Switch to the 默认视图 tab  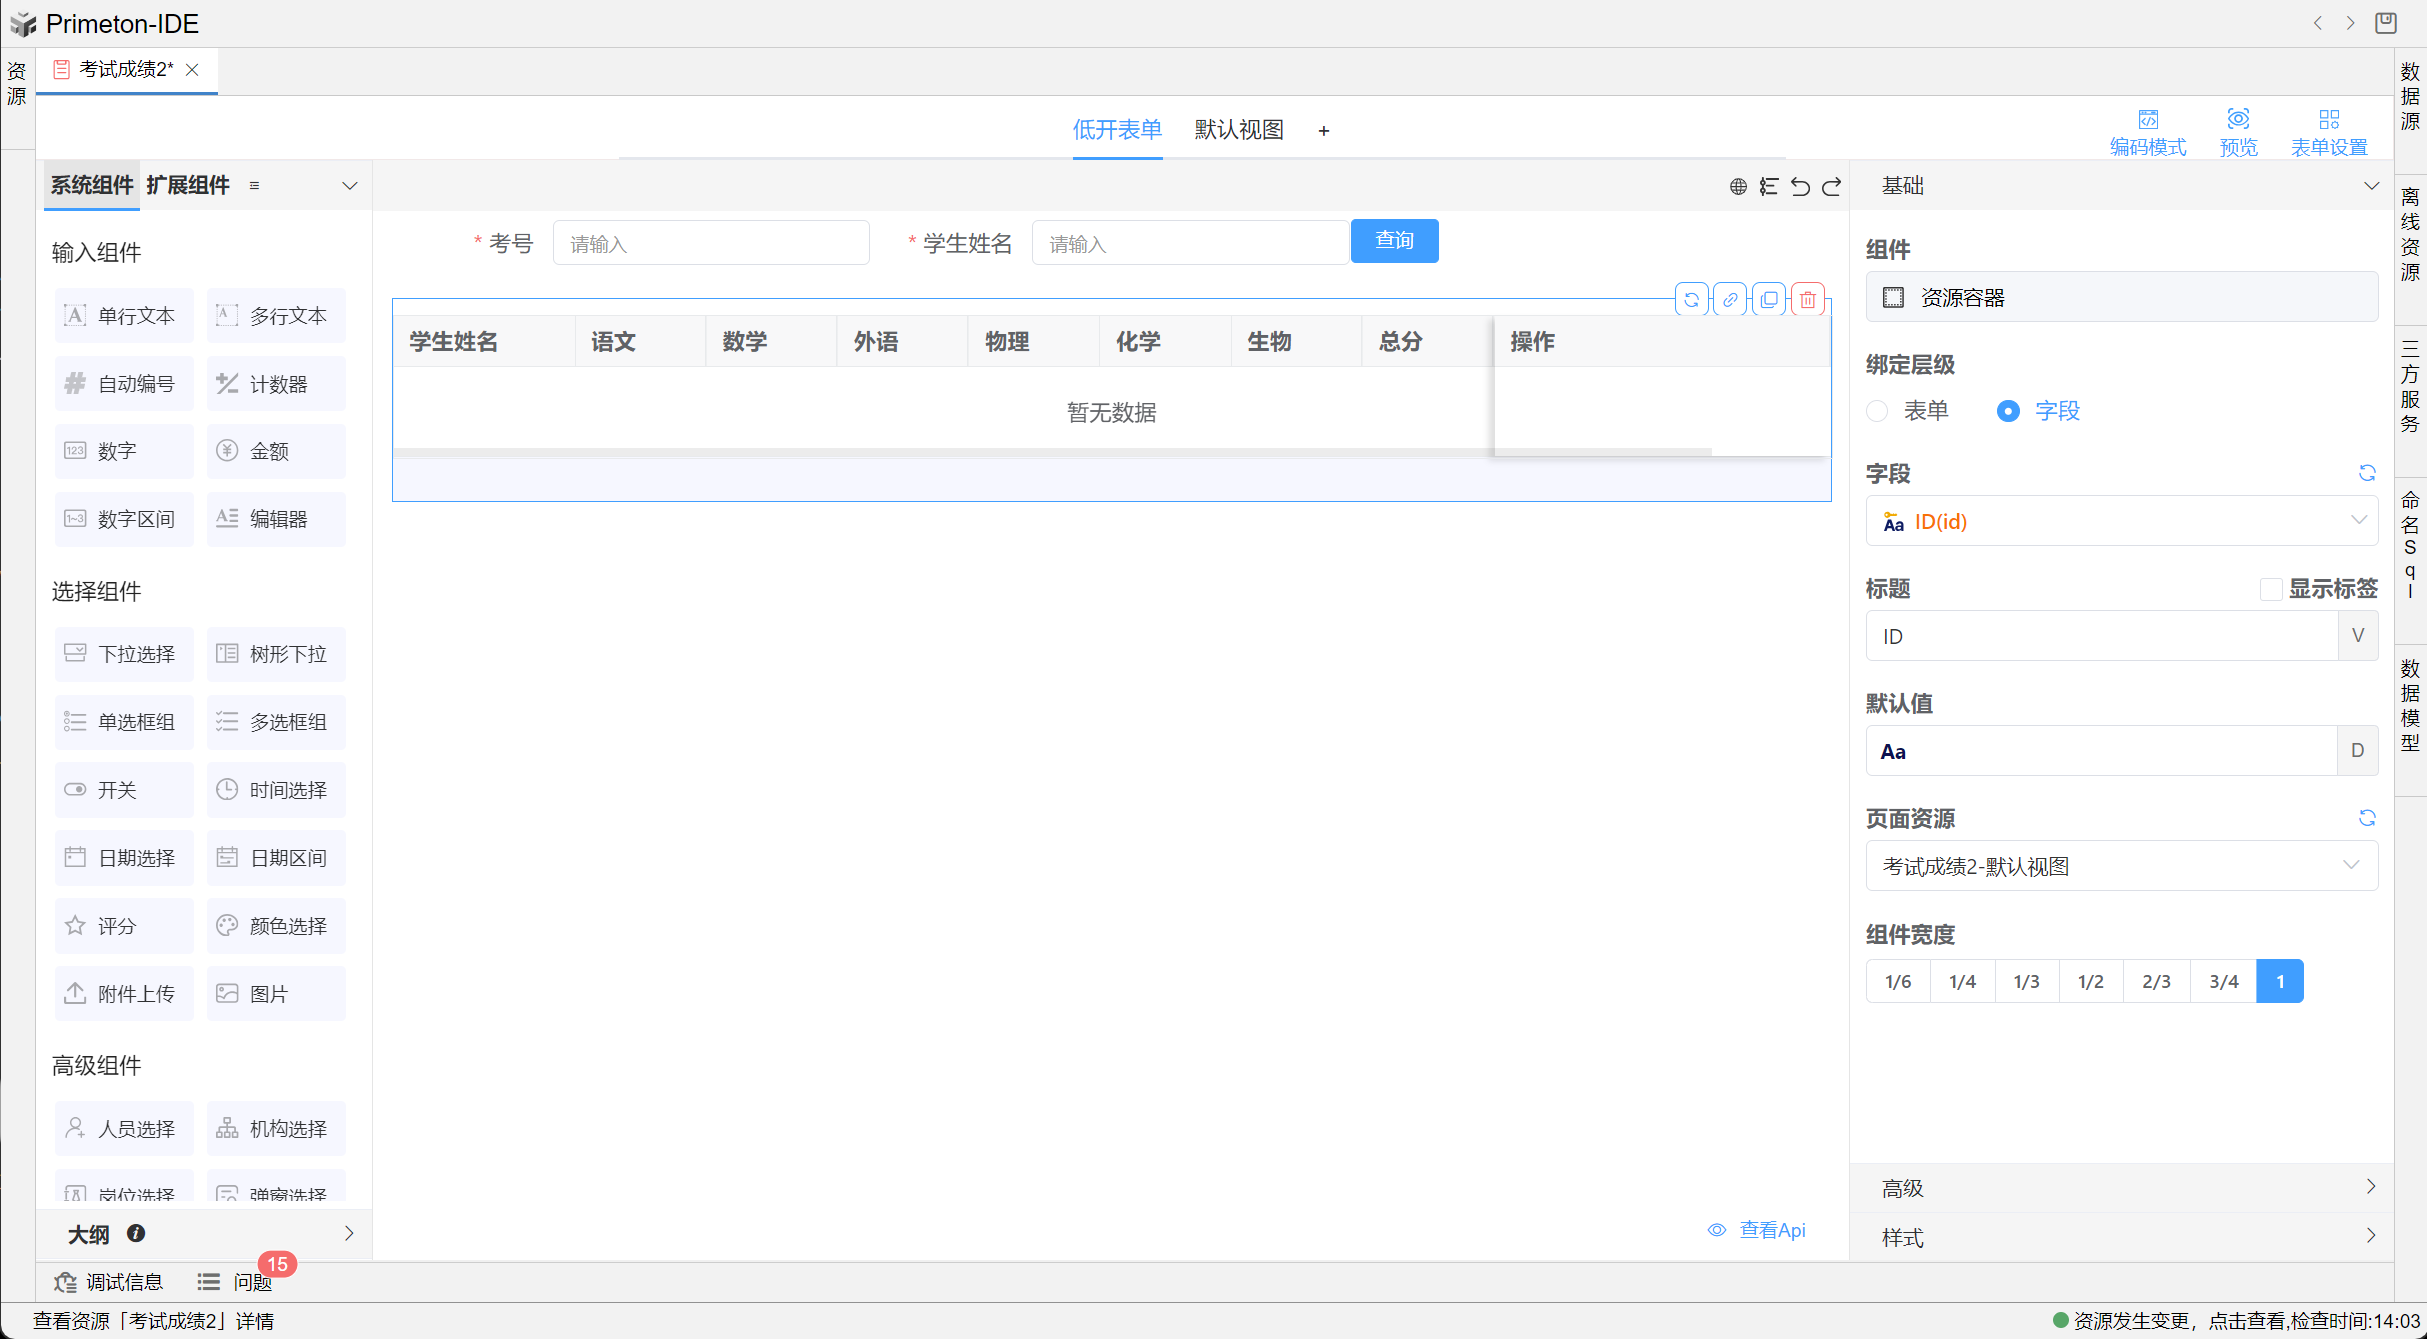(x=1239, y=130)
